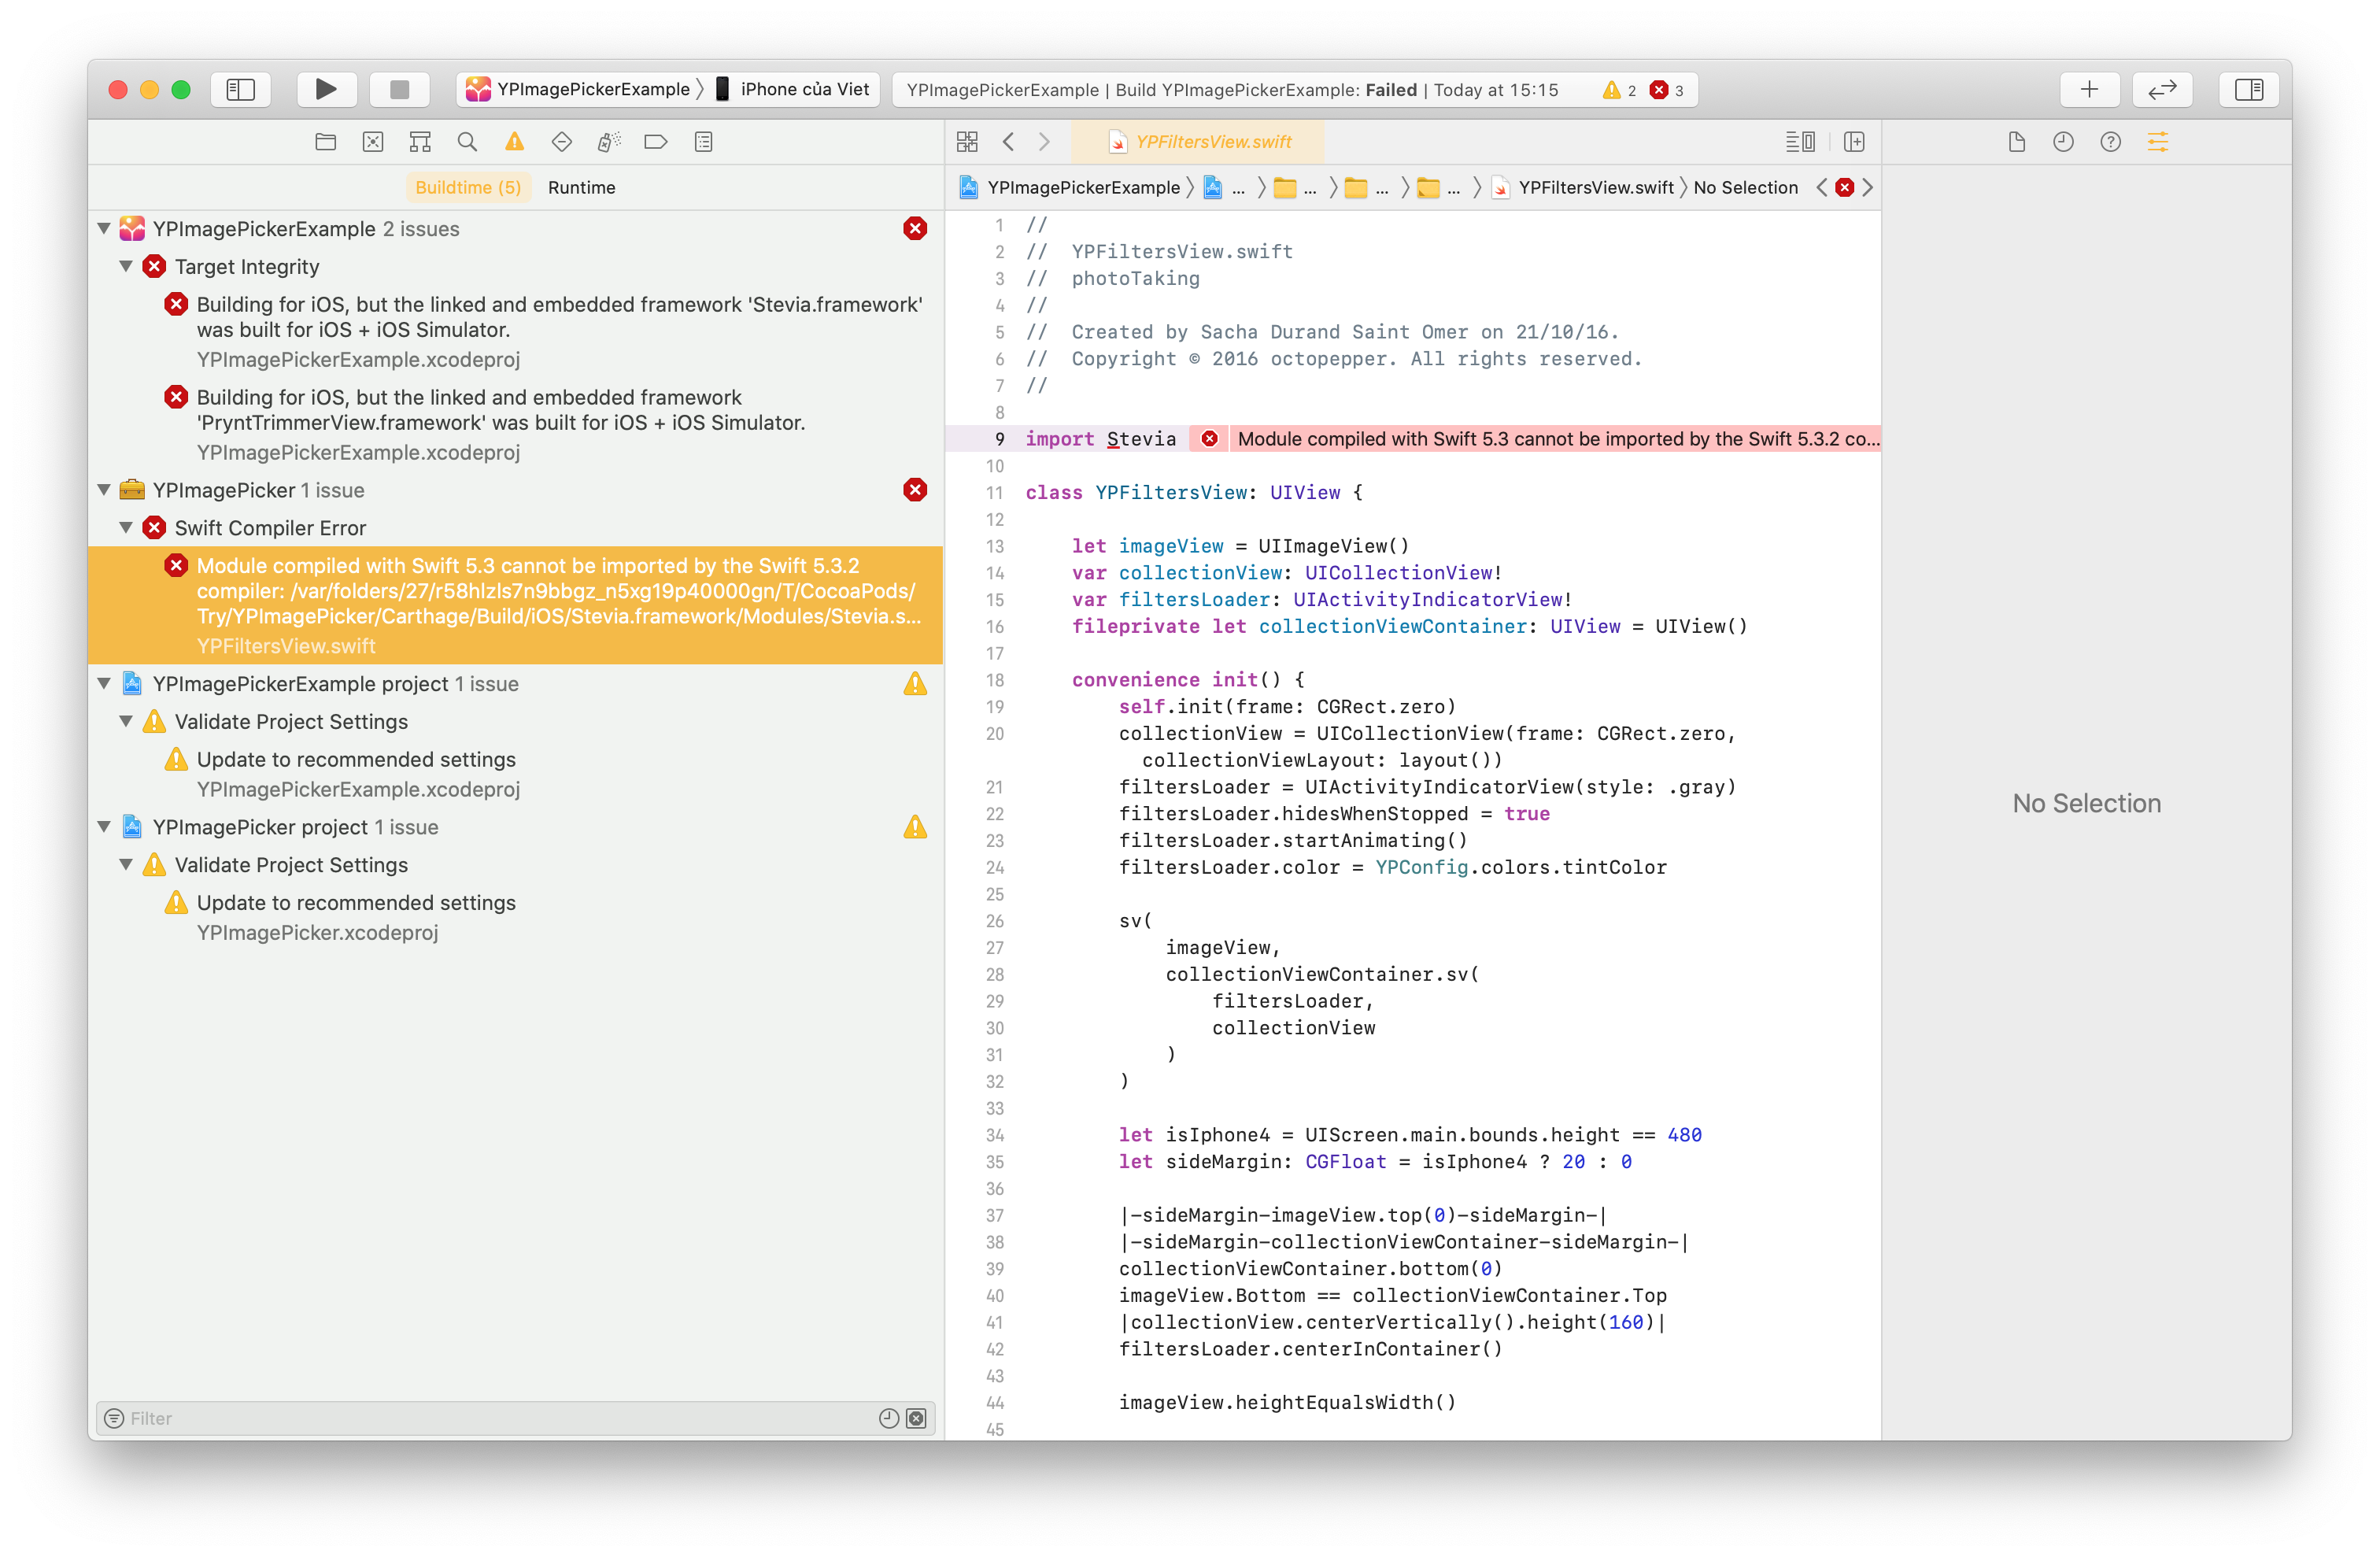Open the Find navigator with magnifier icon
The image size is (2380, 1557).
coord(467,141)
